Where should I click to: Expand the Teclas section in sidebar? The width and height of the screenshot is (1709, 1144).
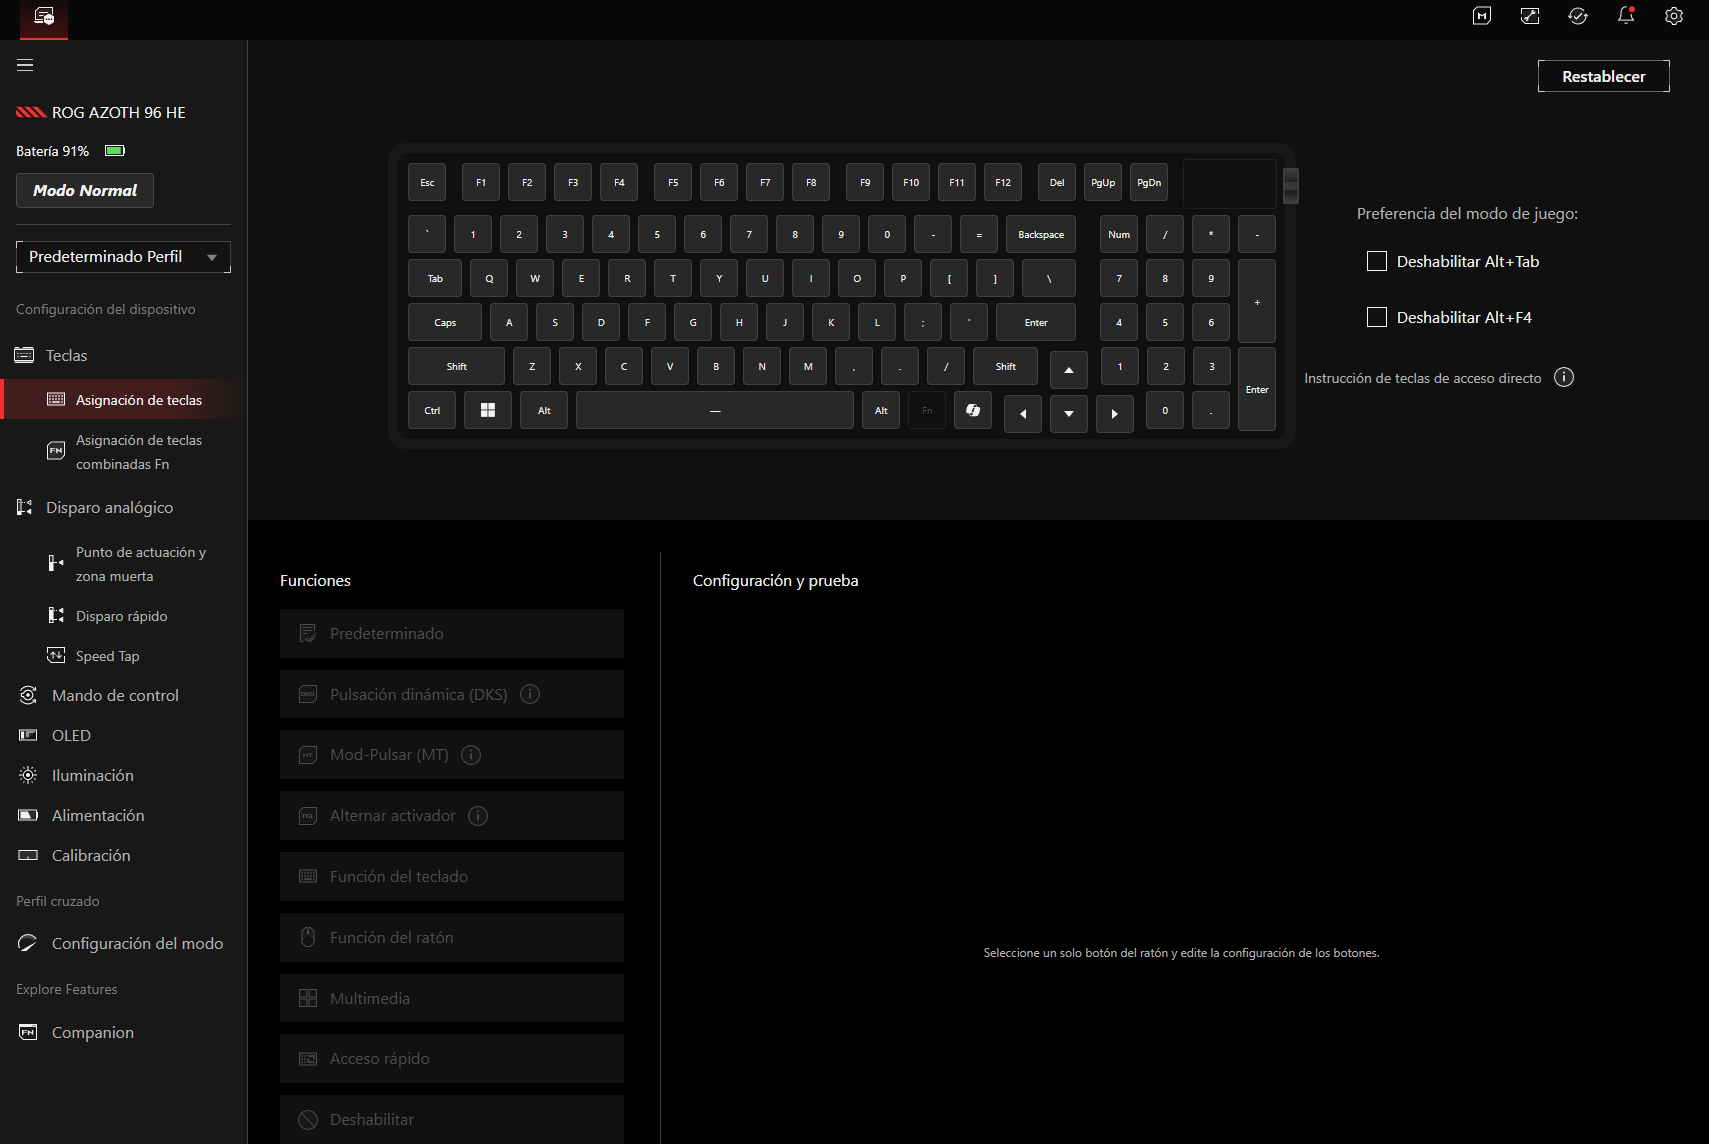(66, 355)
